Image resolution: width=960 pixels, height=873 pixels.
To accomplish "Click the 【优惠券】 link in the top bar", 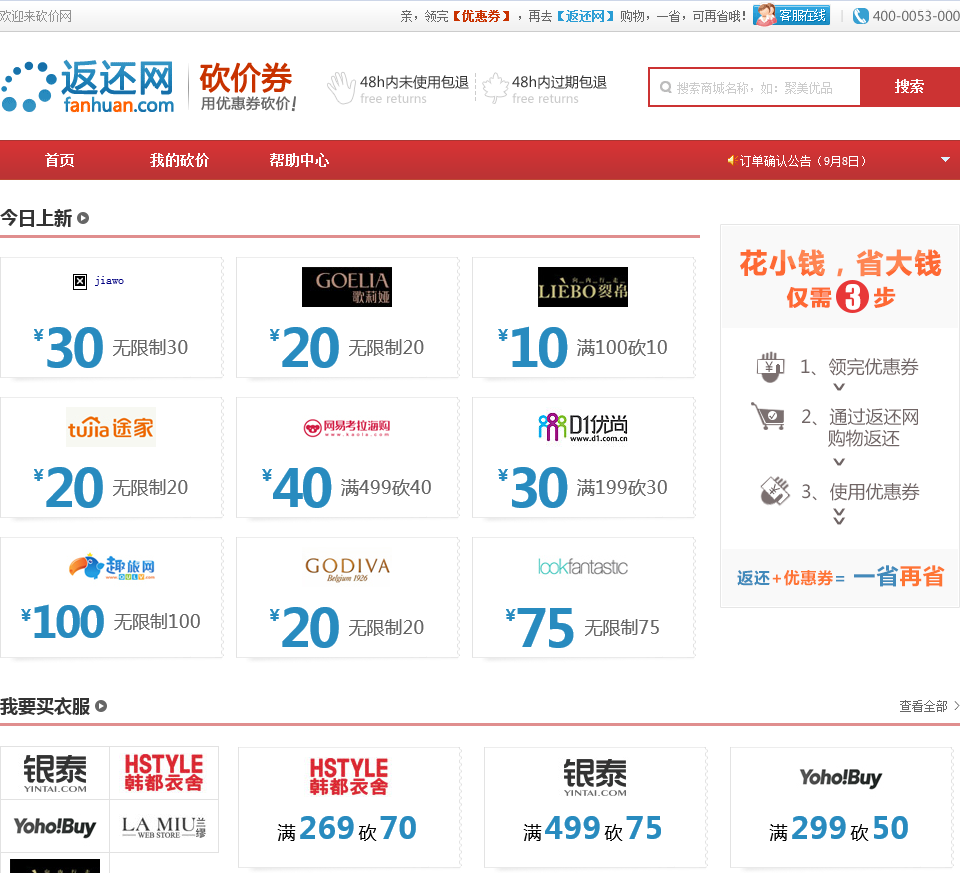I will tap(481, 17).
